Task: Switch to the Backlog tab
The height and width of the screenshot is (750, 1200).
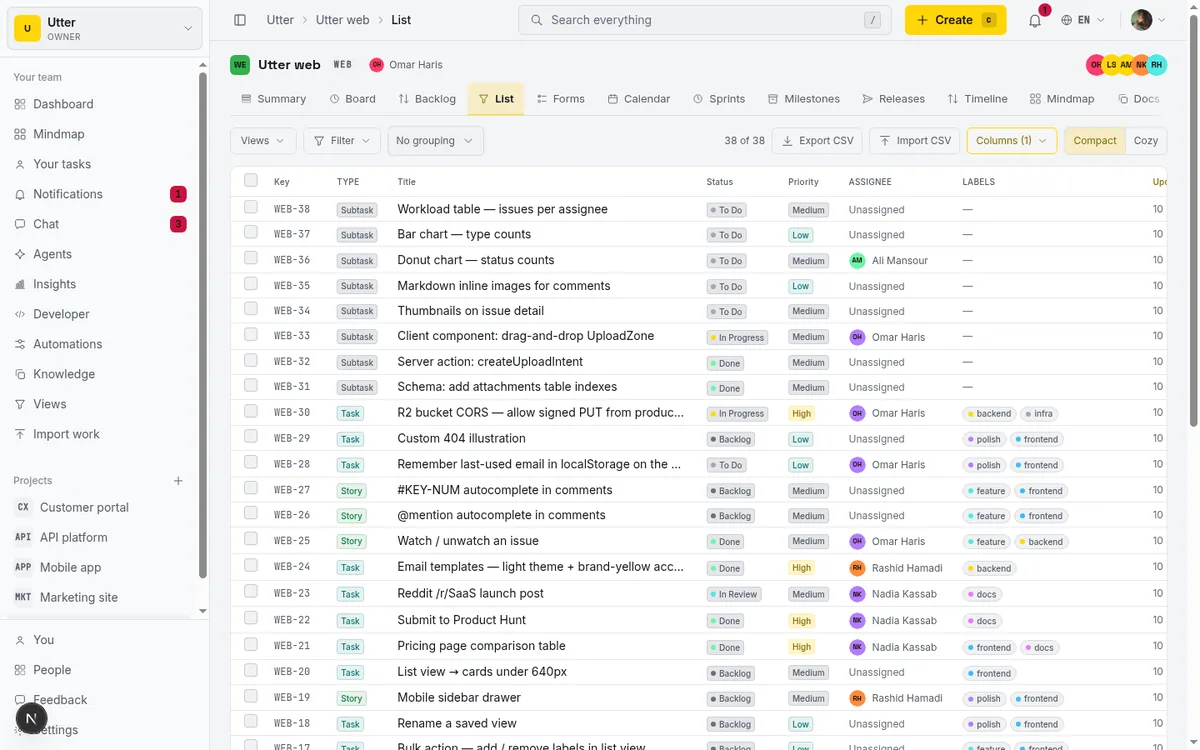Action: click(x=427, y=99)
